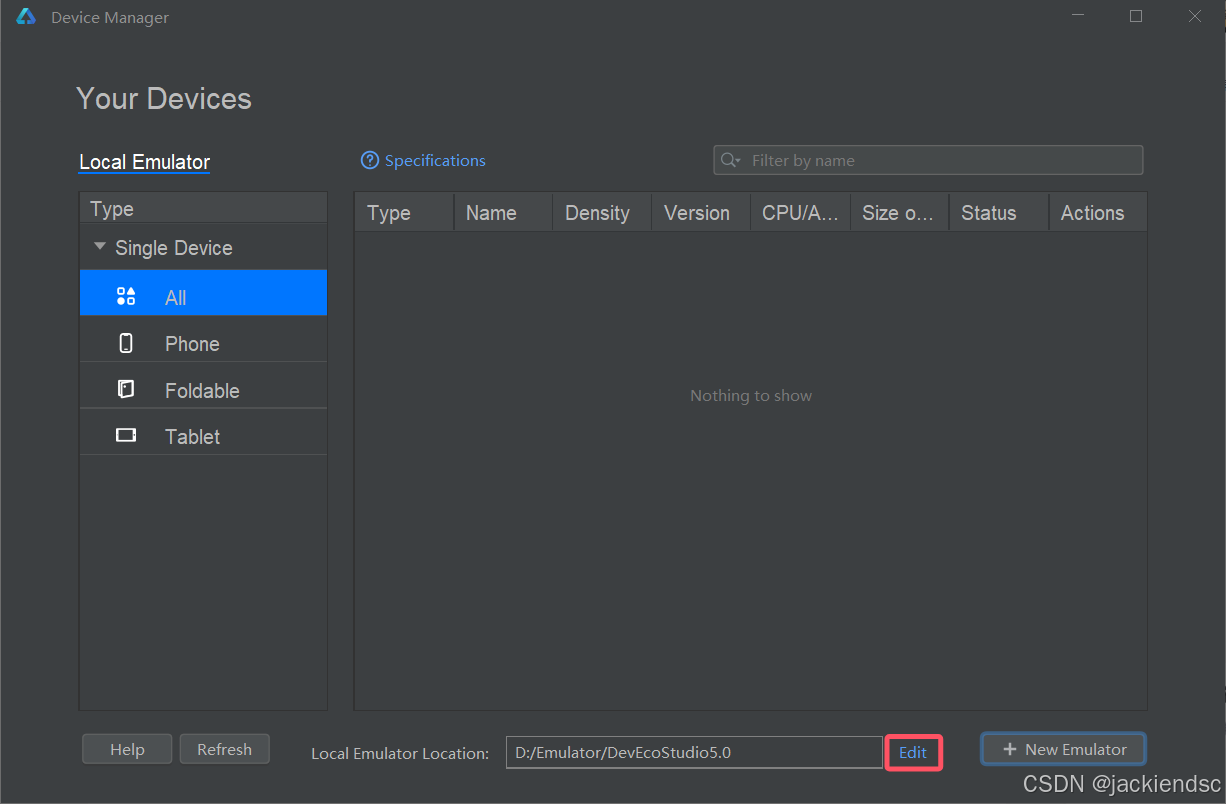Click the DevEco Studio logo in the title bar
The width and height of the screenshot is (1226, 804).
pos(26,17)
